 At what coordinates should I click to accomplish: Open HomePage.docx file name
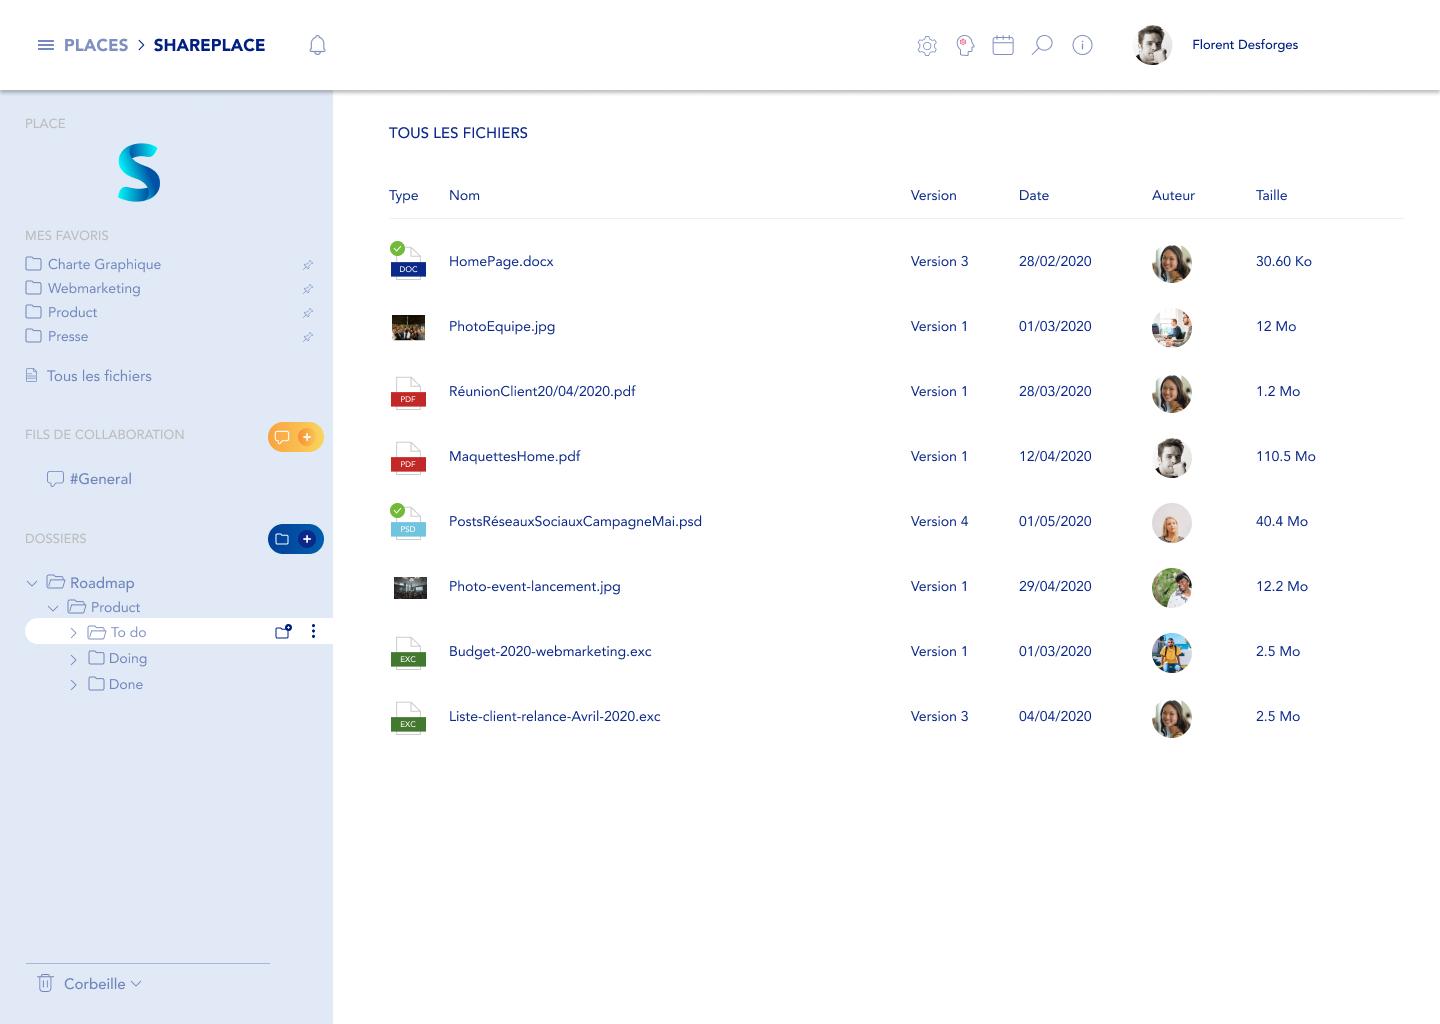pos(501,261)
